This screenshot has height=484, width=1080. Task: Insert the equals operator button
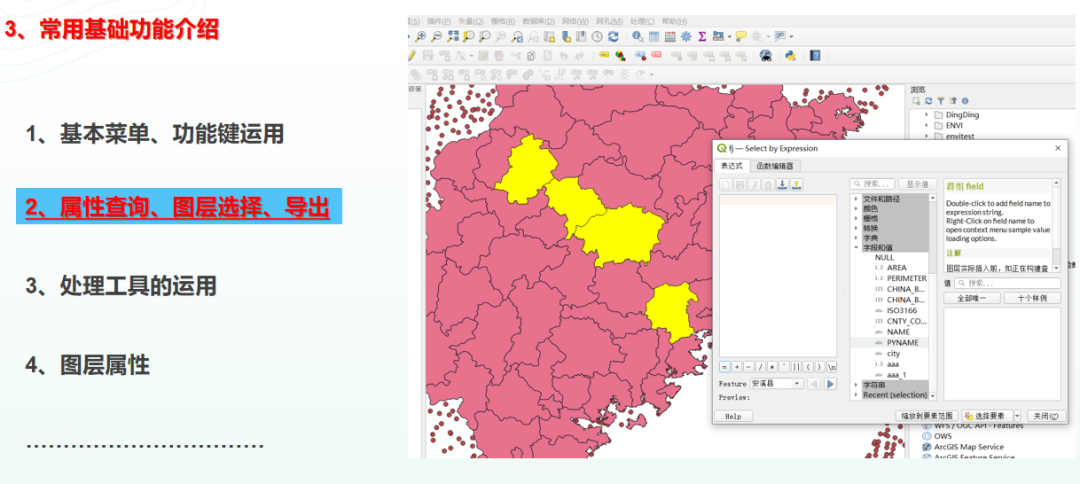pyautogui.click(x=725, y=367)
